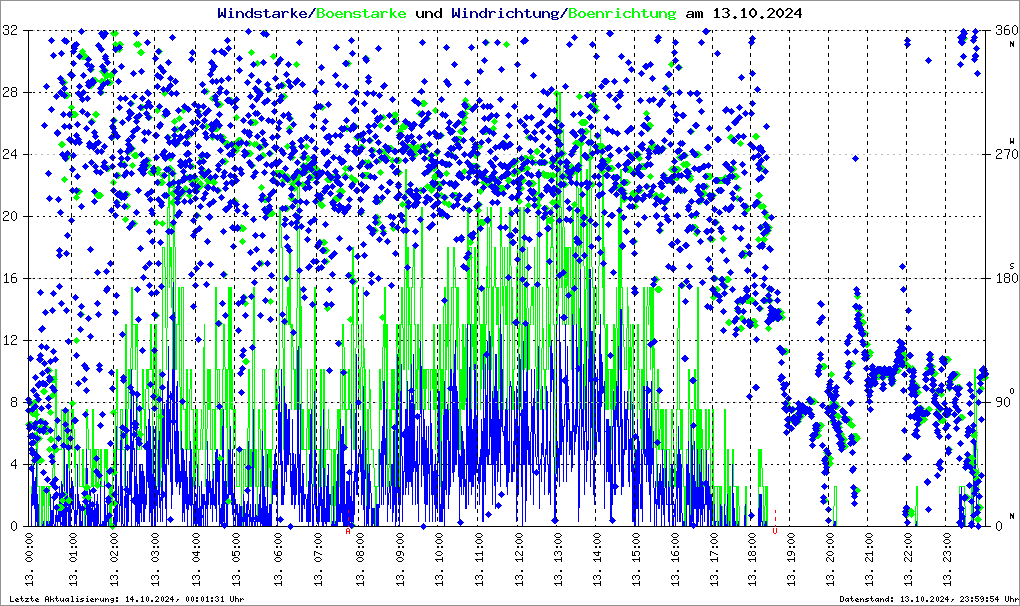This screenshot has width=1020, height=606.
Task: Click the wind-speed axis label '32'
Action: click(10, 30)
